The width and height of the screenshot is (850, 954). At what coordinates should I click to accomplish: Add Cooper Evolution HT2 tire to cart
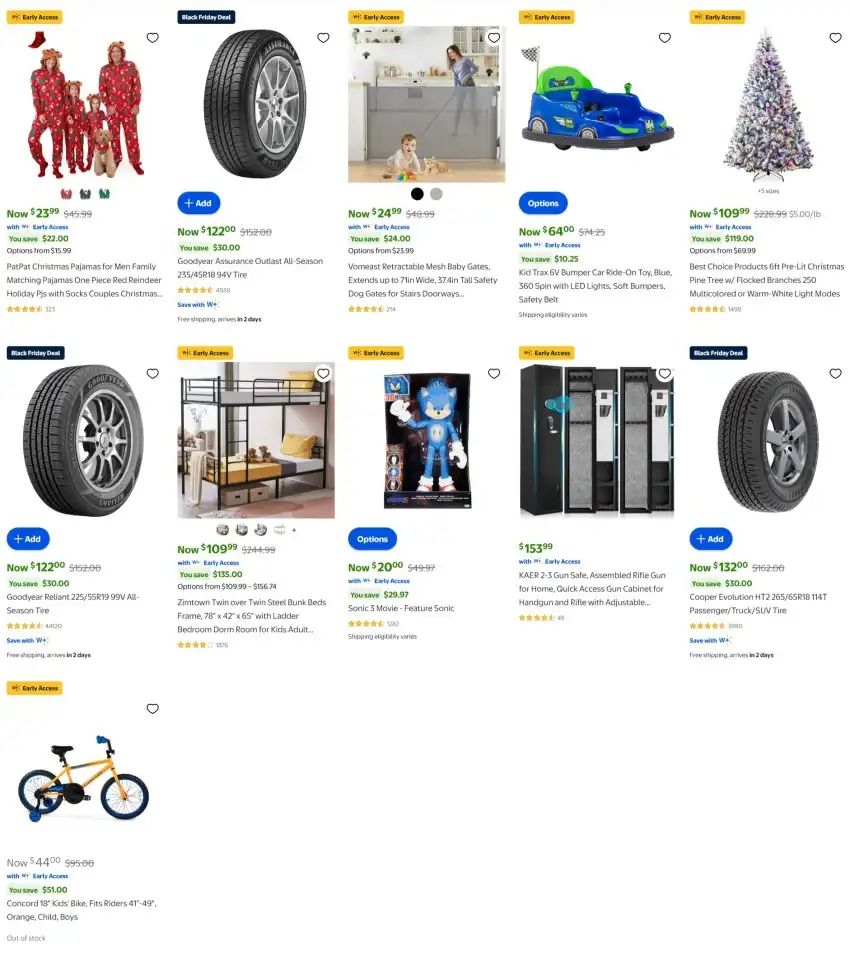711,539
